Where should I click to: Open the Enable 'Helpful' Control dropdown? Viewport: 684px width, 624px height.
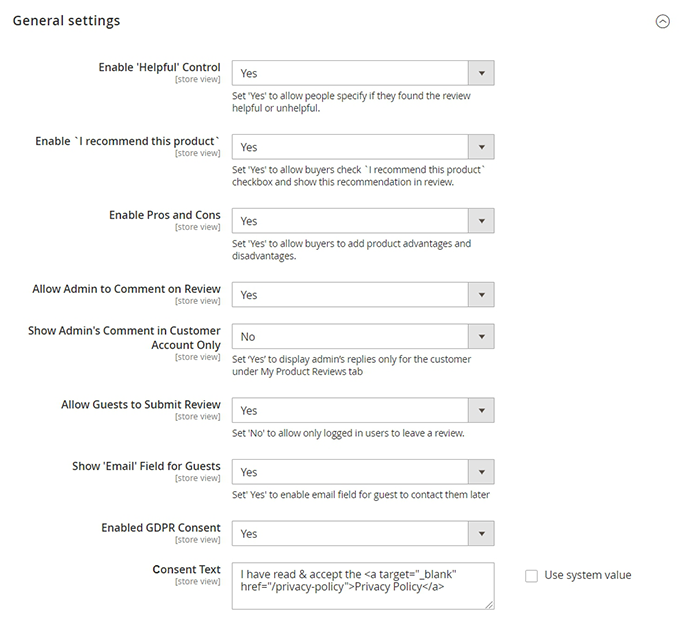point(363,73)
